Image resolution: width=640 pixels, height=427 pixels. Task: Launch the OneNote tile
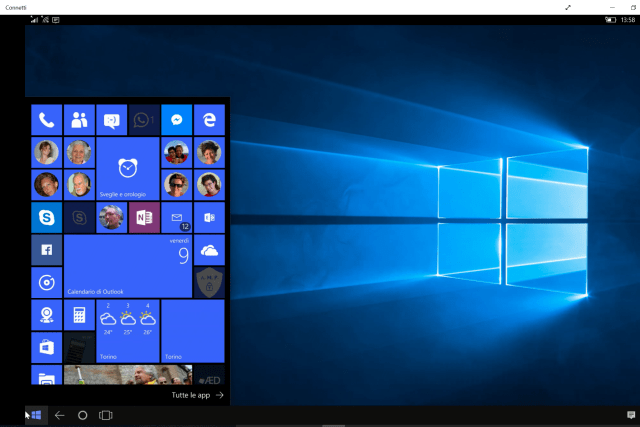[x=144, y=217]
